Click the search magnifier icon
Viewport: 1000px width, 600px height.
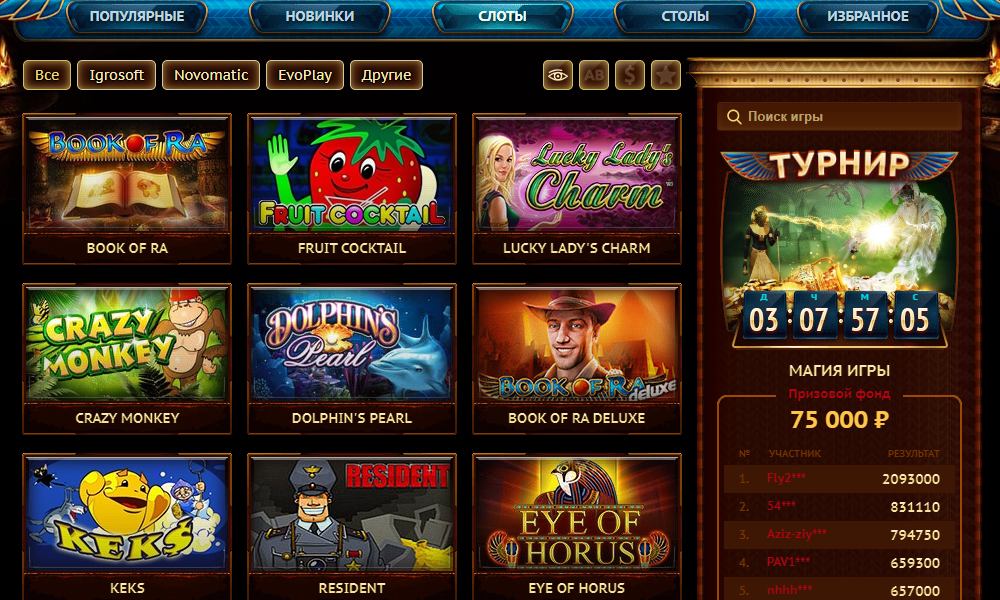pos(734,117)
